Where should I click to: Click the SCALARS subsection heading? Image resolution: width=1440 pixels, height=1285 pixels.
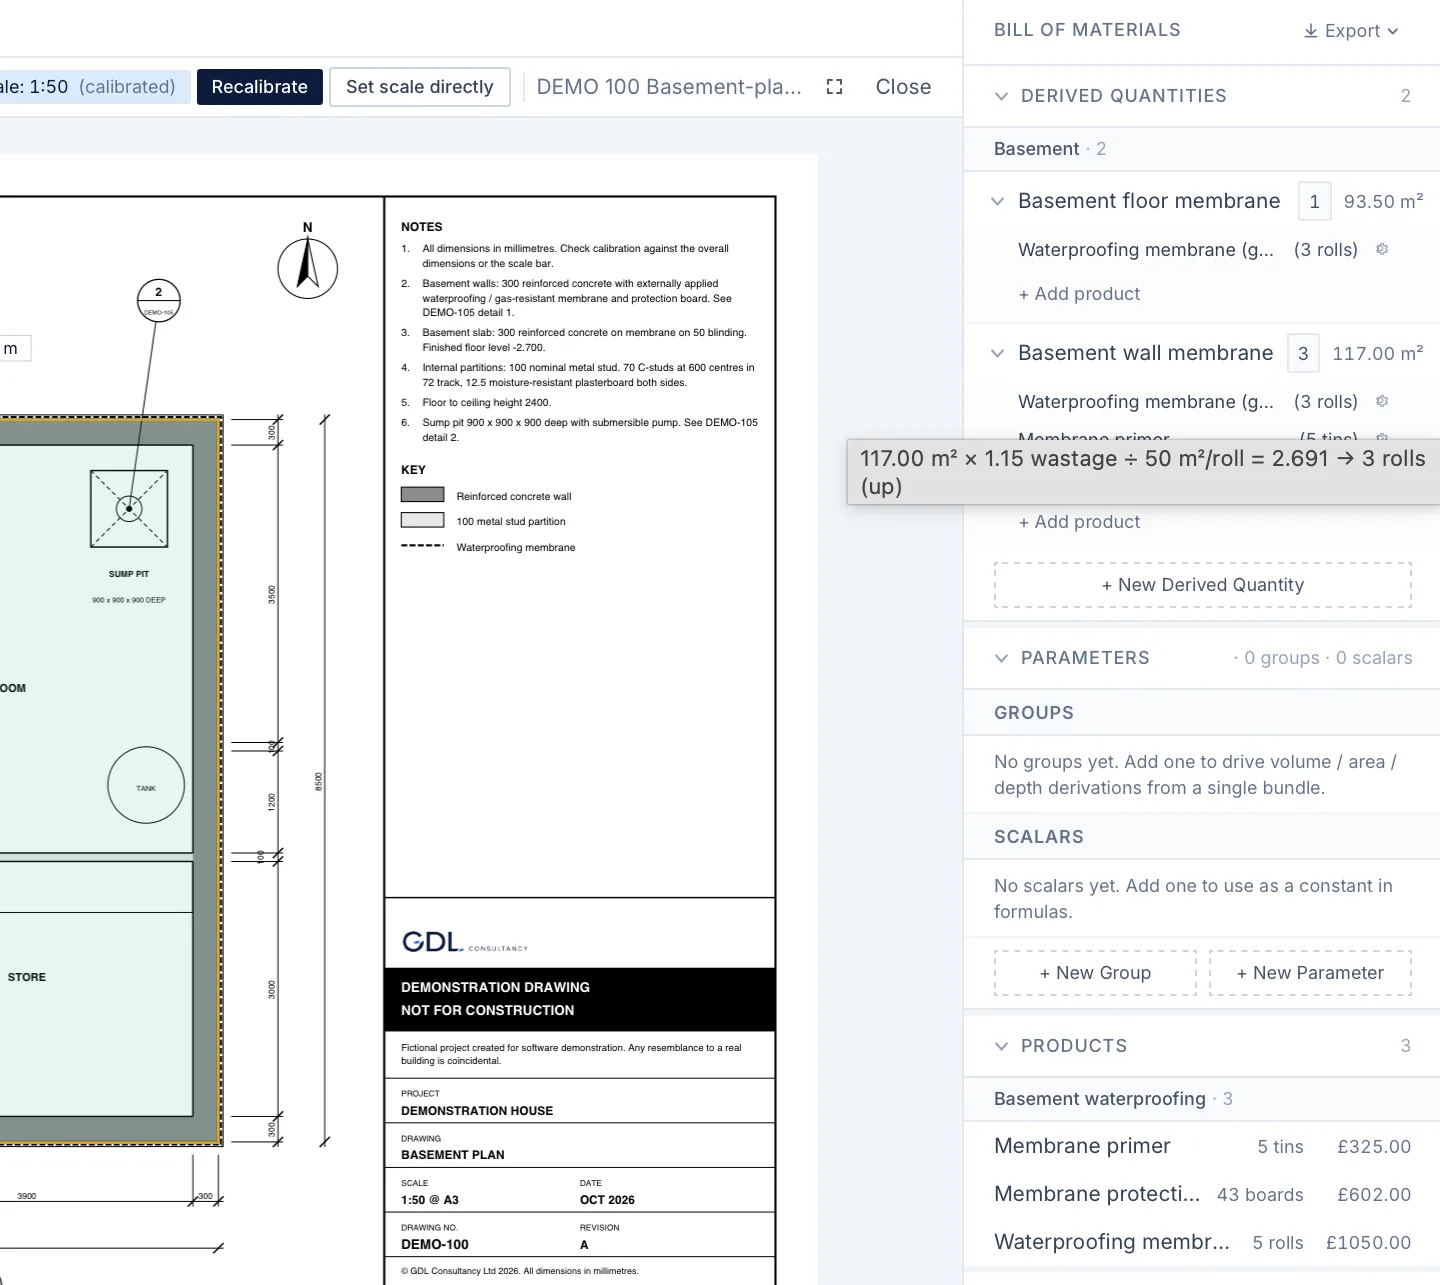pyautogui.click(x=1039, y=837)
